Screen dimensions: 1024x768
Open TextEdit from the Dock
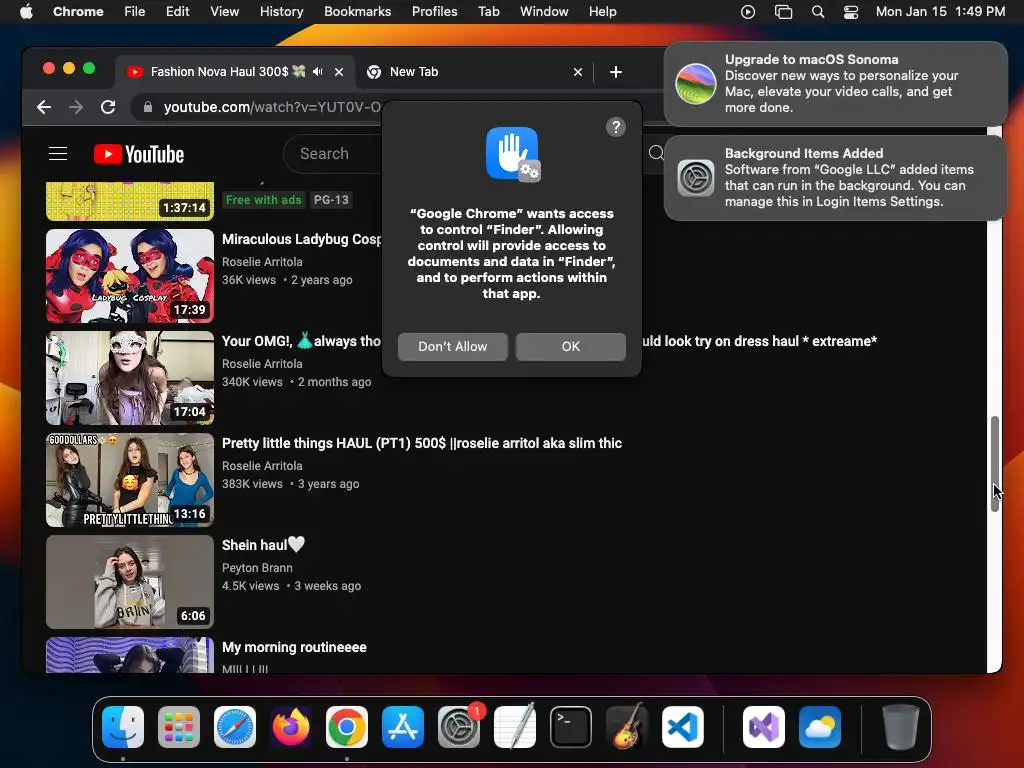tap(515, 727)
